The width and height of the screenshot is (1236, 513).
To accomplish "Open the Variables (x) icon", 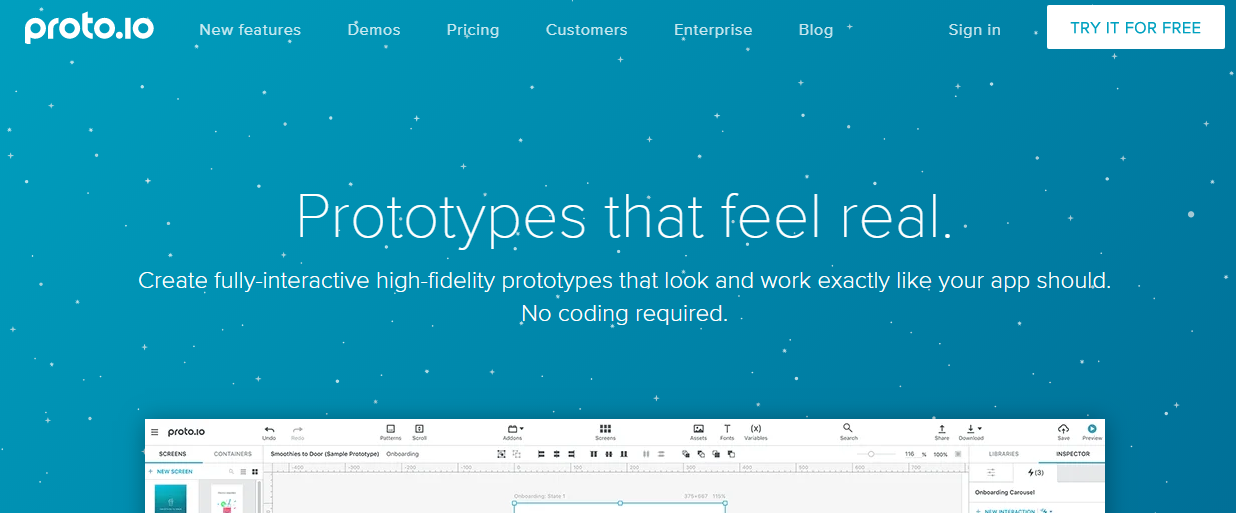I will pos(756,429).
